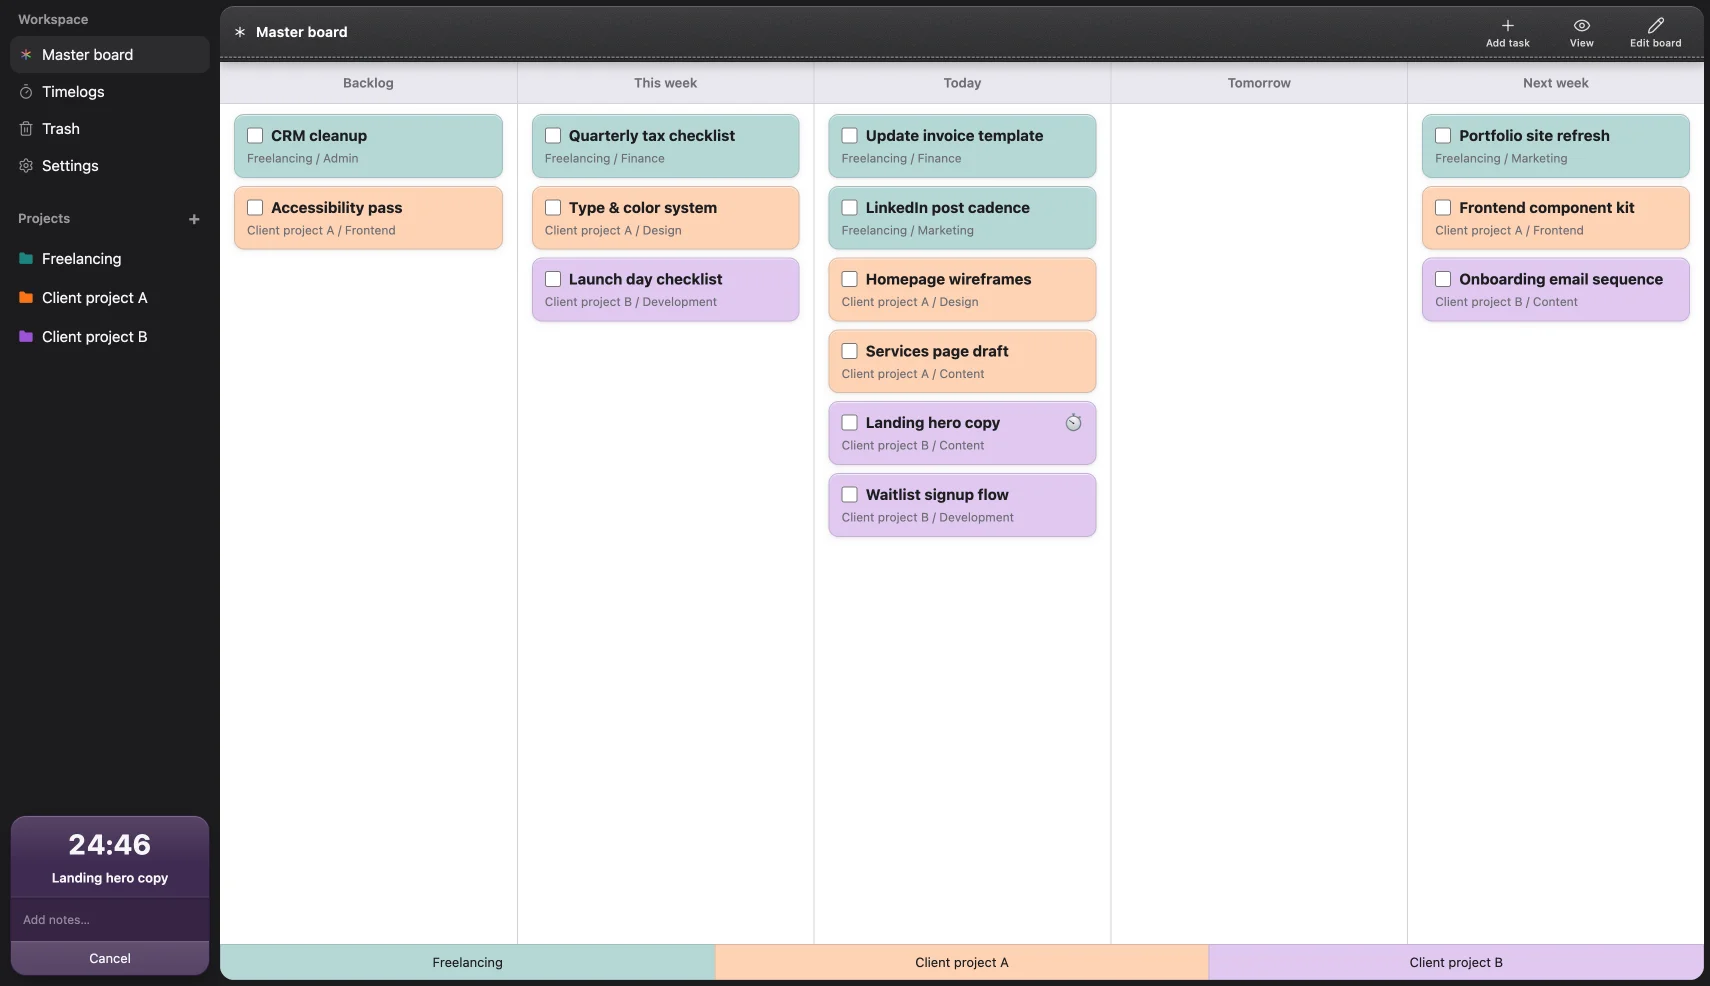
Task: Click the teal Freelancing legend bar
Action: (x=468, y=962)
